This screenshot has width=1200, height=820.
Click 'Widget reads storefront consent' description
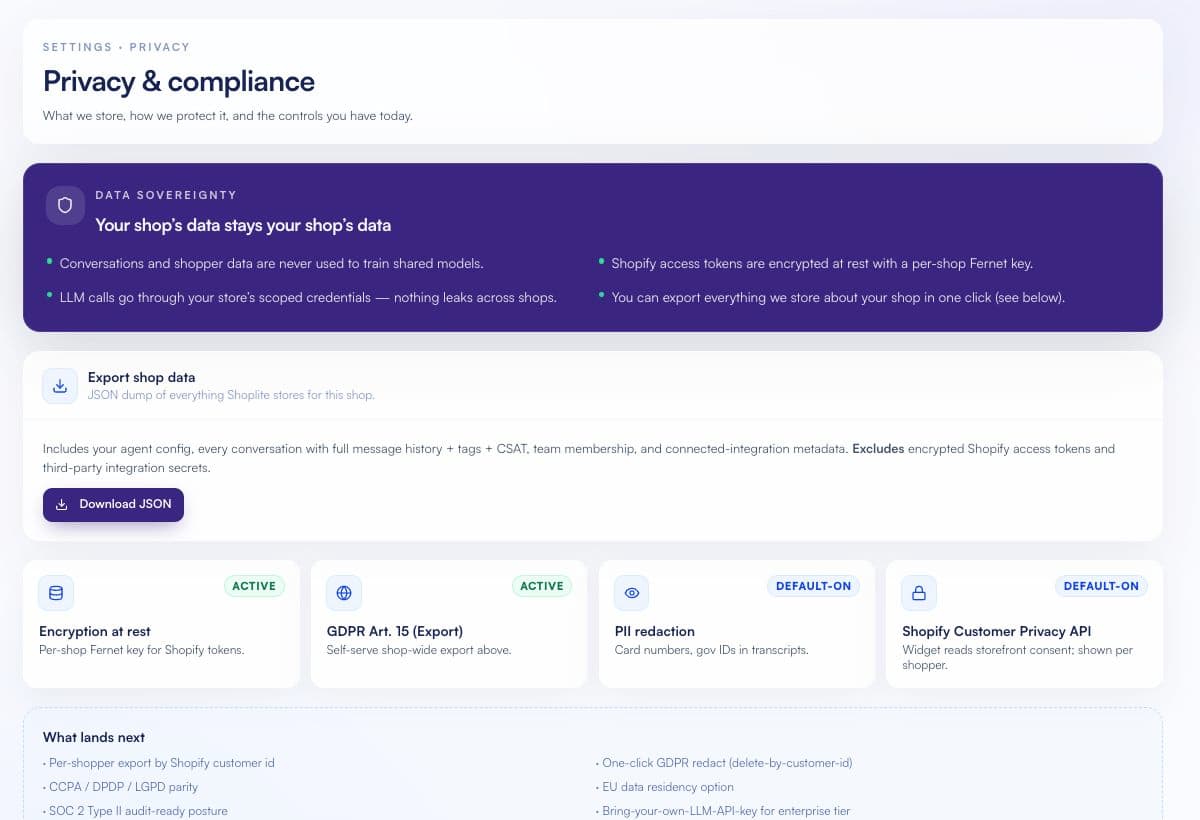coord(1018,657)
